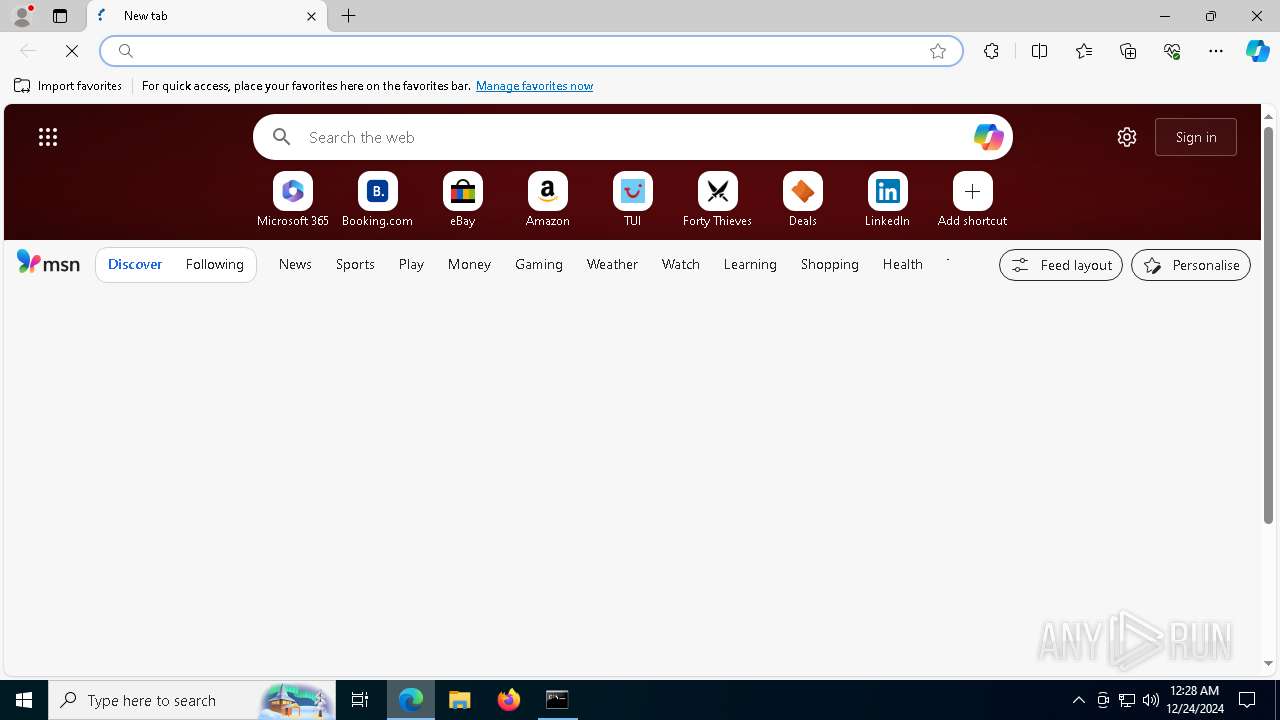Open the Extensions puzzle icon
Viewport: 1280px width, 720px height.
[x=991, y=51]
